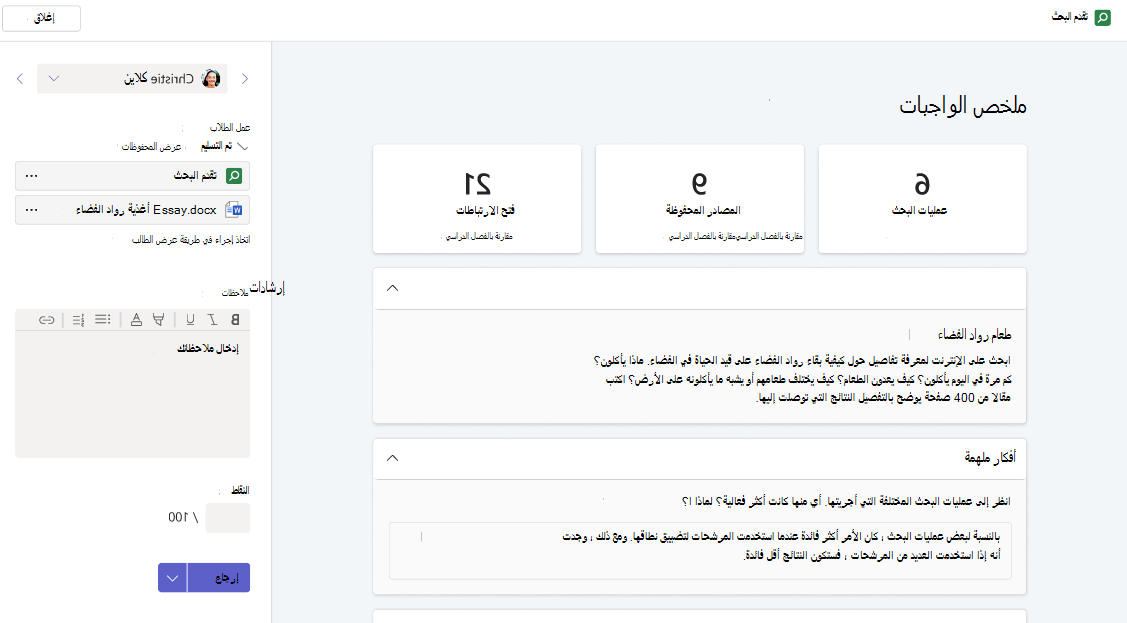This screenshot has height=623, width=1127.
Task: Click the تقدم البحث title in header
Action: (1070, 17)
